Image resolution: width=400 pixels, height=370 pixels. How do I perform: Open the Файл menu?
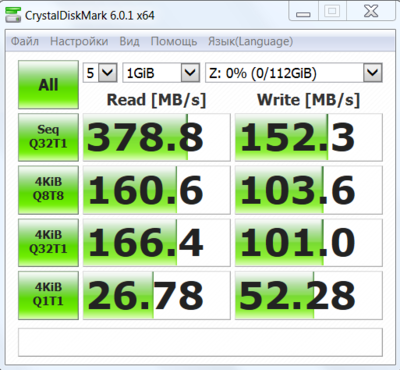point(25,41)
